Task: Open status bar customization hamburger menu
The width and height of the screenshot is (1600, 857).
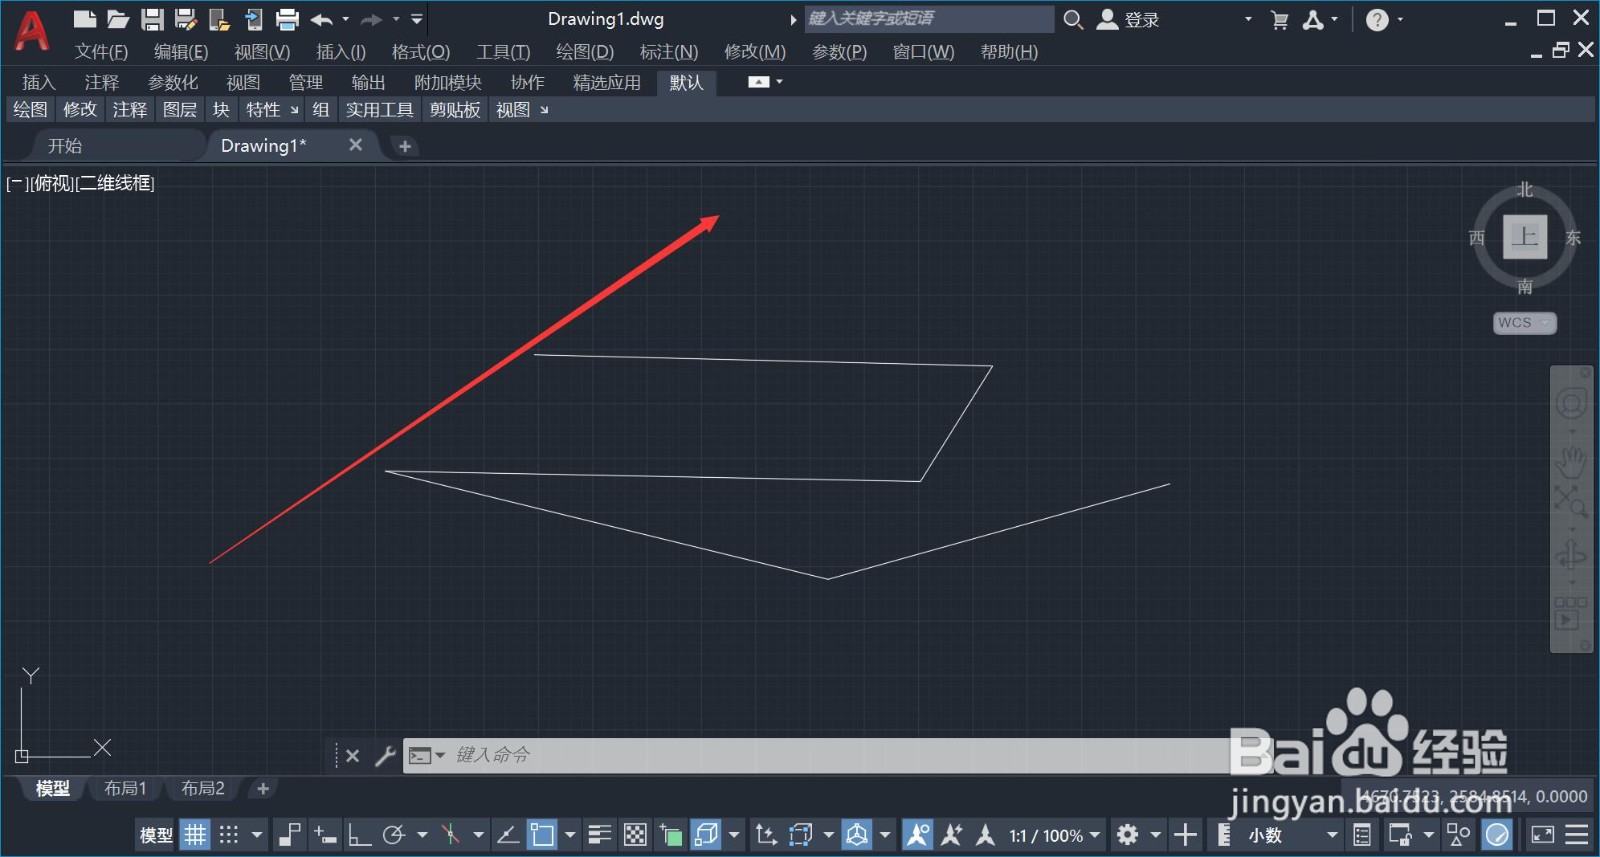Action: pos(1577,834)
